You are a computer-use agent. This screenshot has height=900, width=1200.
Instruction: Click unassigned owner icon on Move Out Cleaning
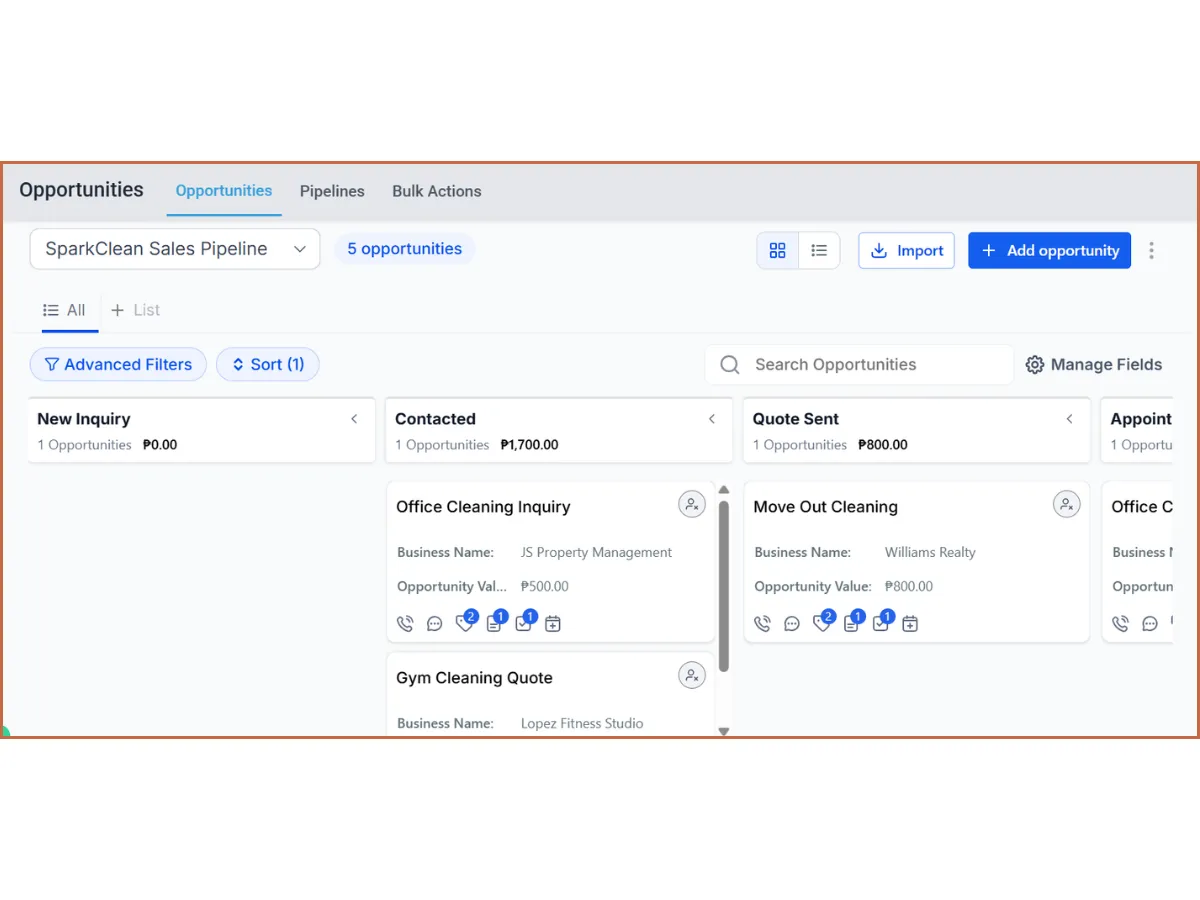tap(1067, 504)
